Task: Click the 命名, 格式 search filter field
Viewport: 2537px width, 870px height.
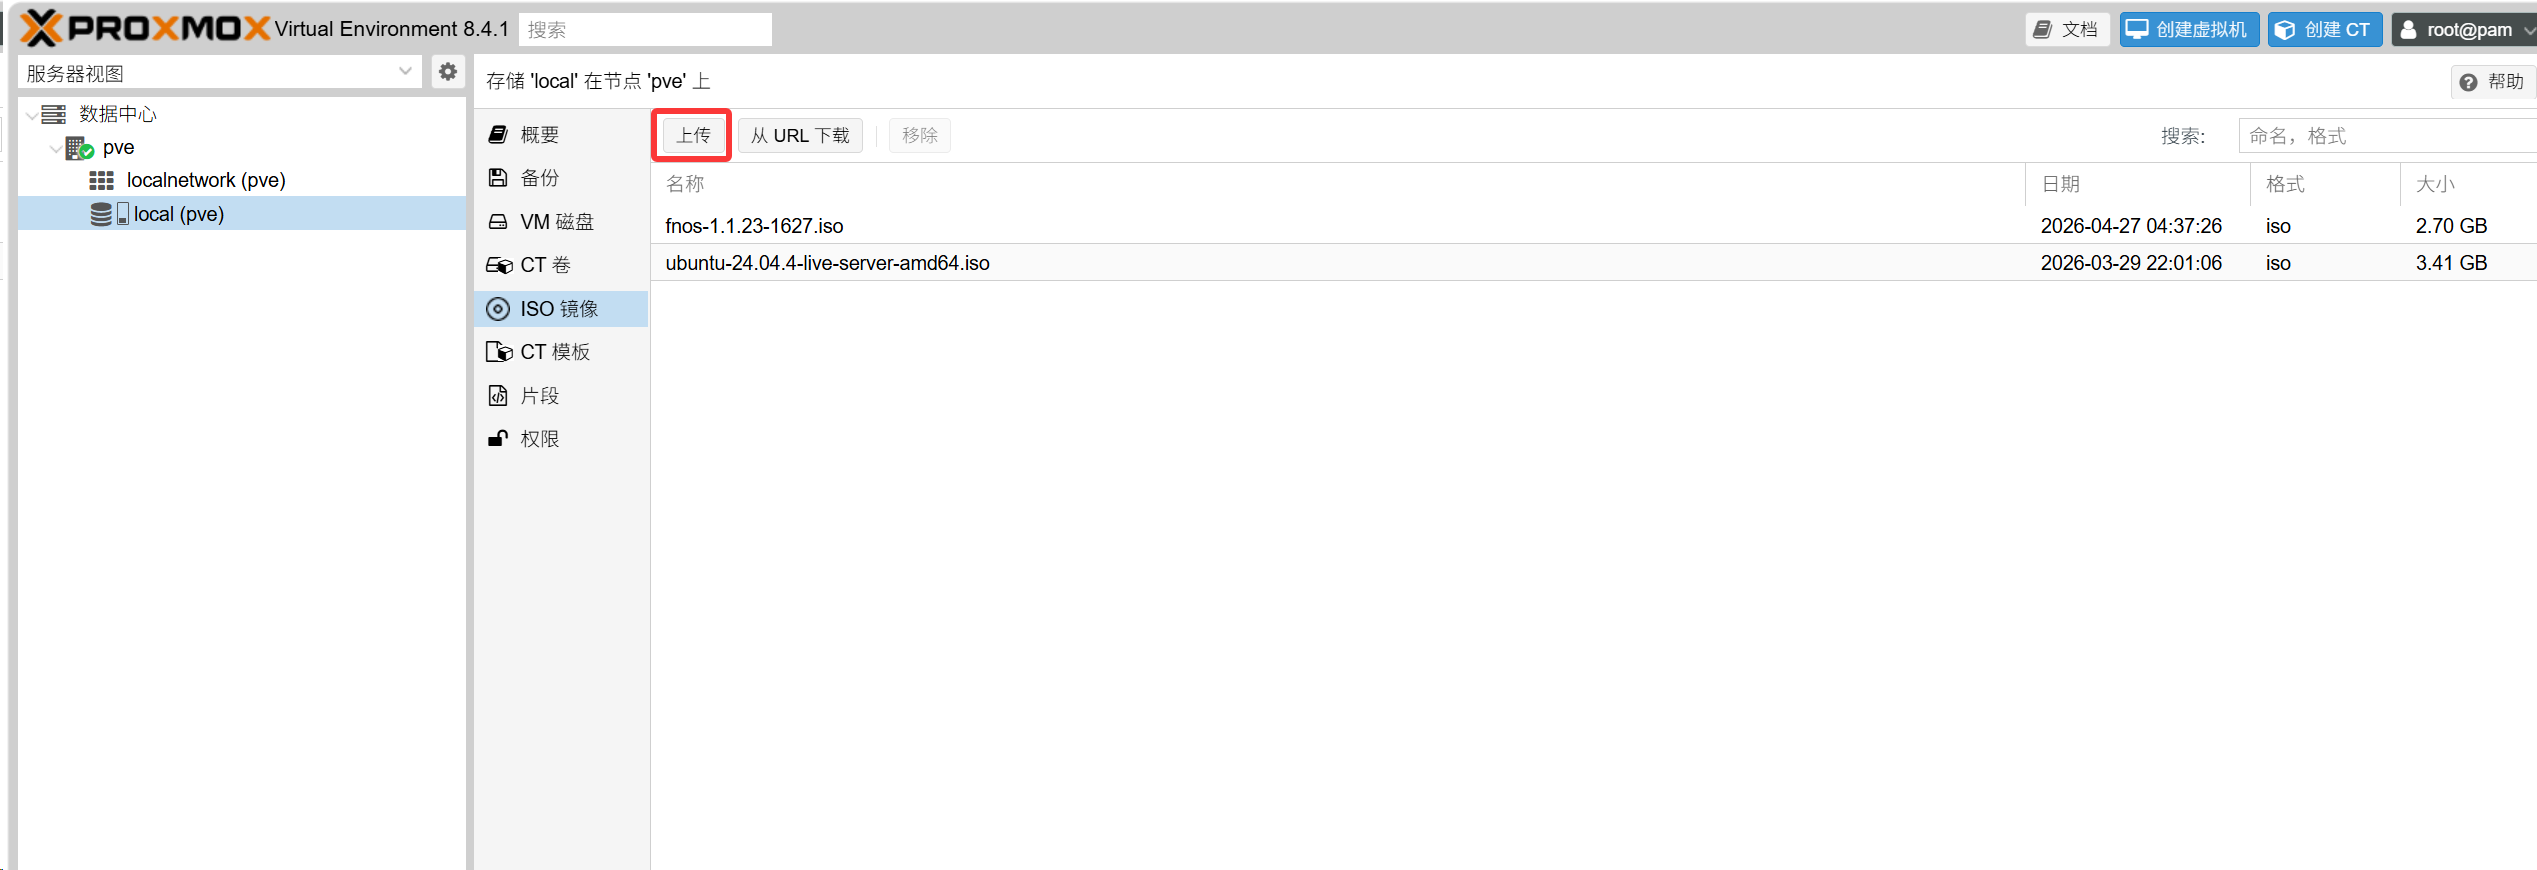Action: point(2385,136)
